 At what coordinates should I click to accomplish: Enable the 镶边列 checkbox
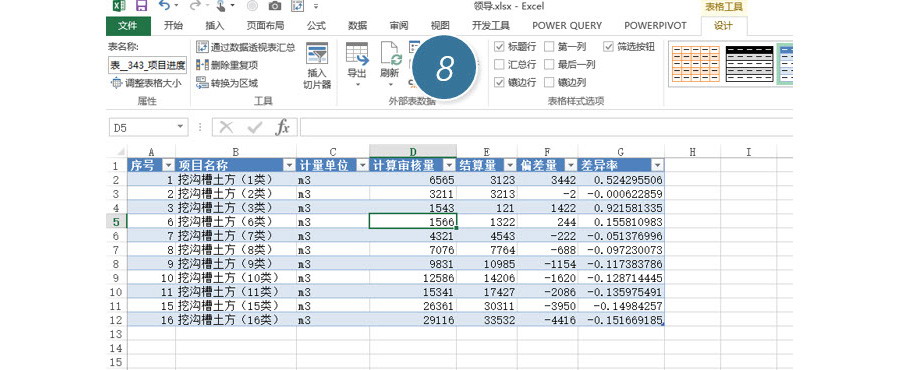tap(549, 83)
